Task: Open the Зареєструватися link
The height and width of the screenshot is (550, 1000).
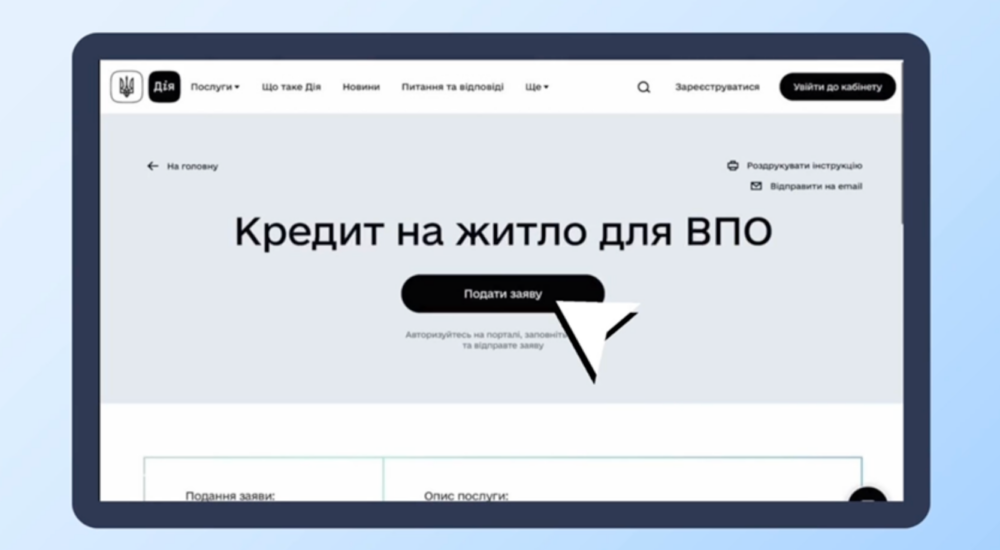Action: (x=717, y=87)
